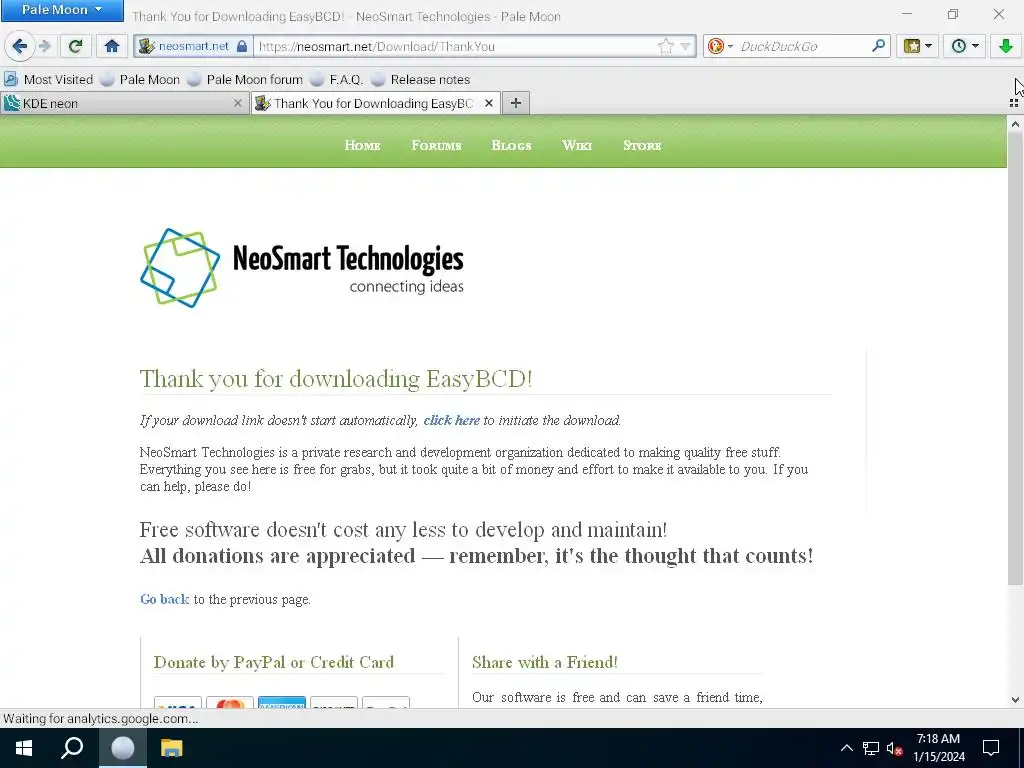Open the clock showing 7:18 AM
This screenshot has width=1024, height=768.
point(938,748)
